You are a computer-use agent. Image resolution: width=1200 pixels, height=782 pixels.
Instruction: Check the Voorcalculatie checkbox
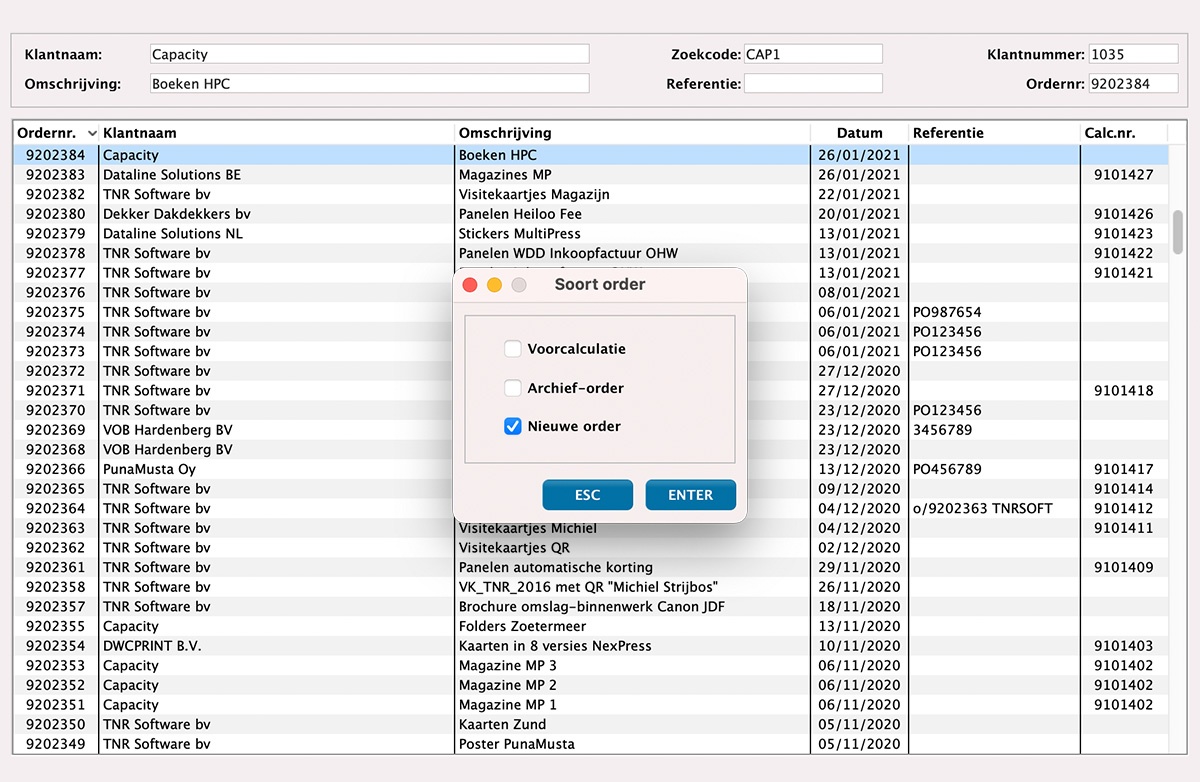click(x=513, y=349)
